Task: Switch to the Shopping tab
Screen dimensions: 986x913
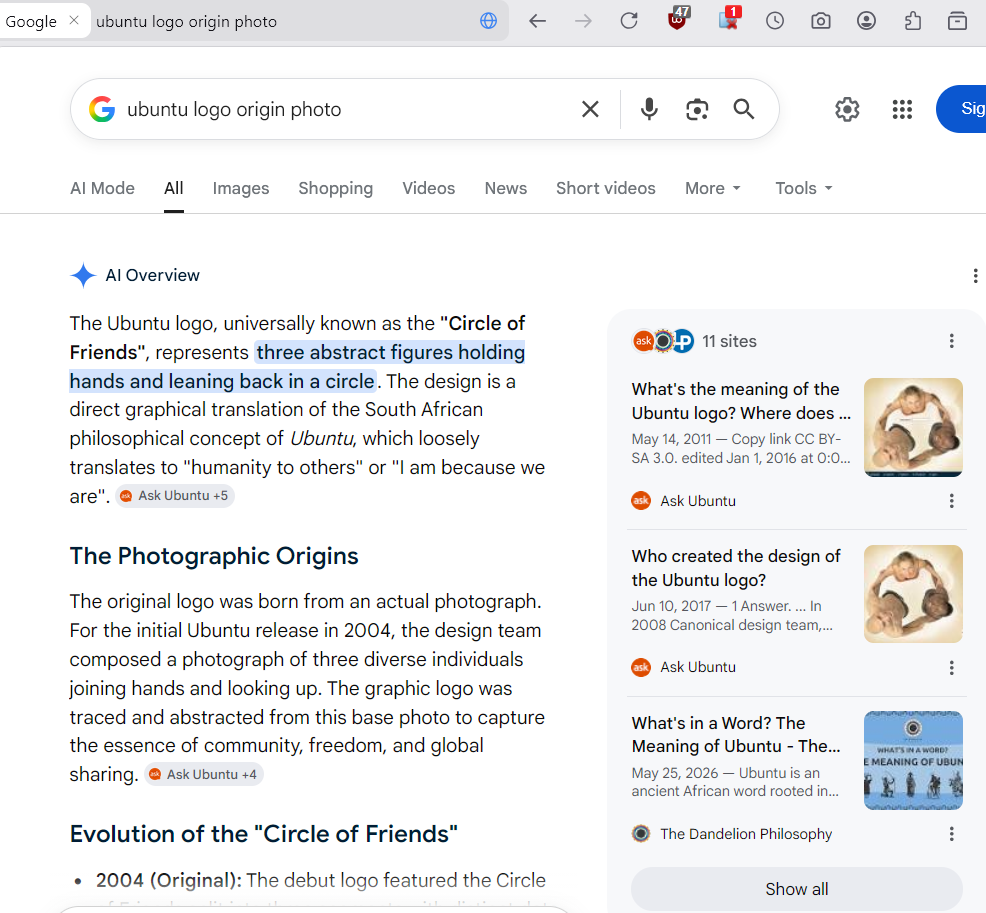Action: (336, 188)
